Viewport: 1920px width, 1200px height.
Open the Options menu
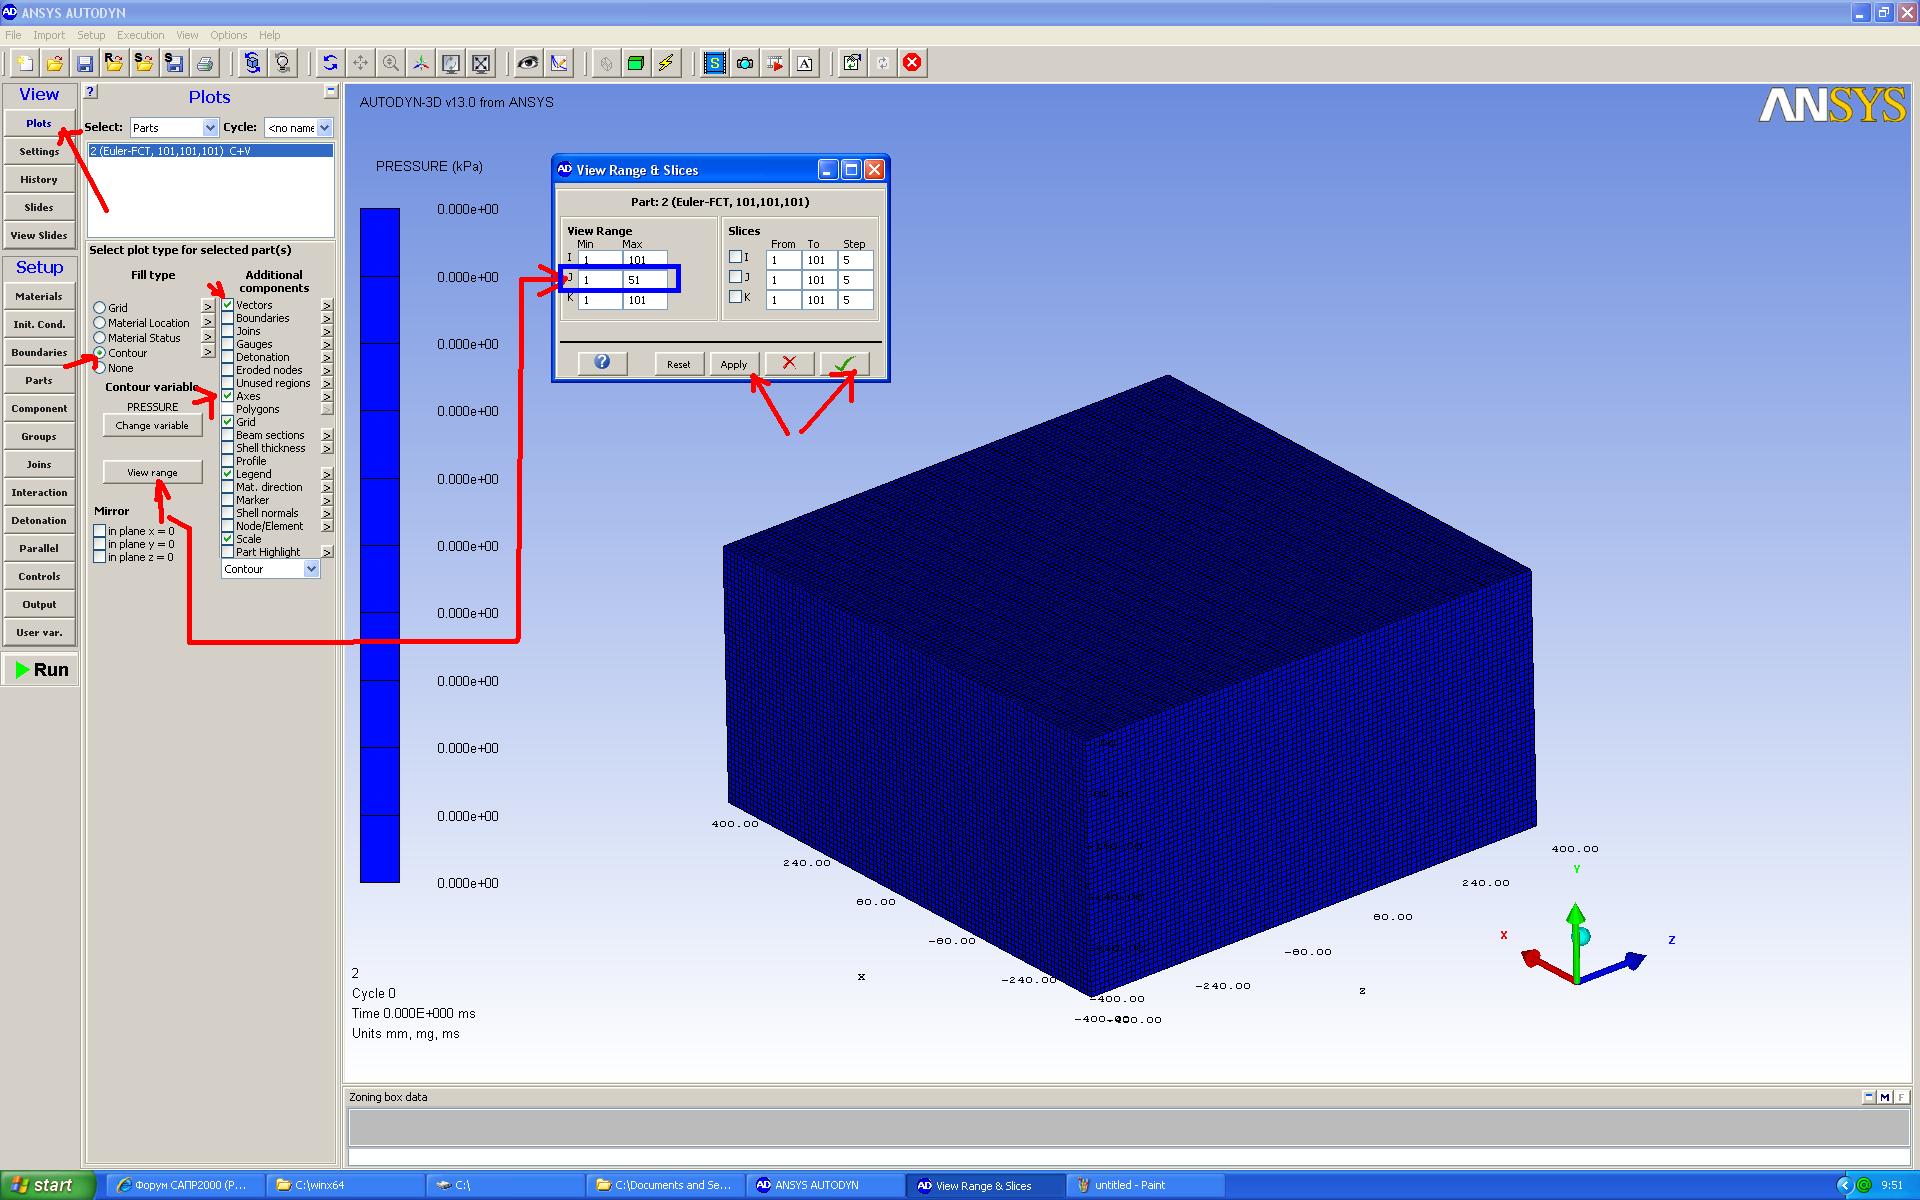coord(228,35)
